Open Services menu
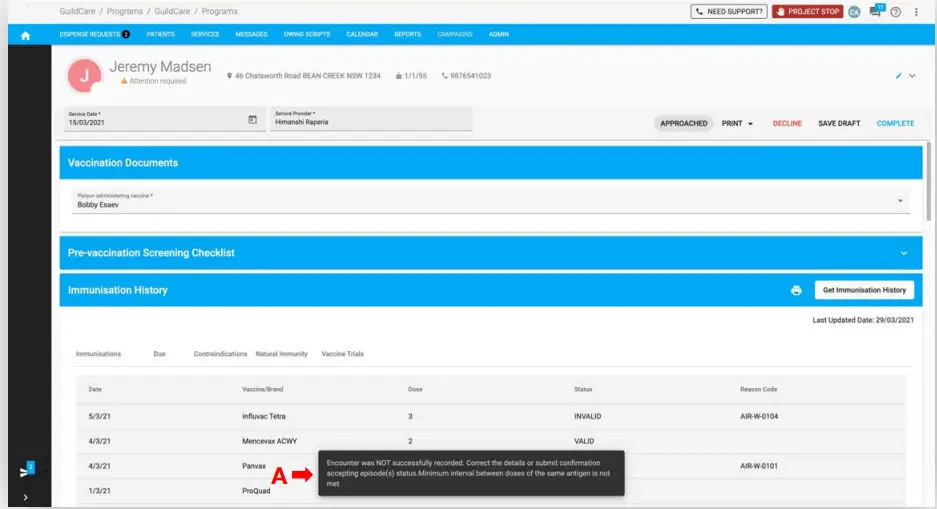The height and width of the screenshot is (509, 937). click(x=205, y=35)
